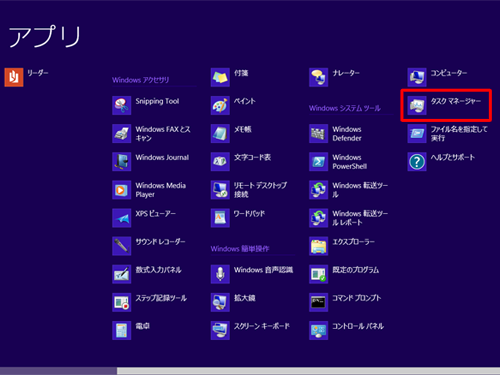Click the Windows Journal label text
This screenshot has height=375, width=500.
162,157
